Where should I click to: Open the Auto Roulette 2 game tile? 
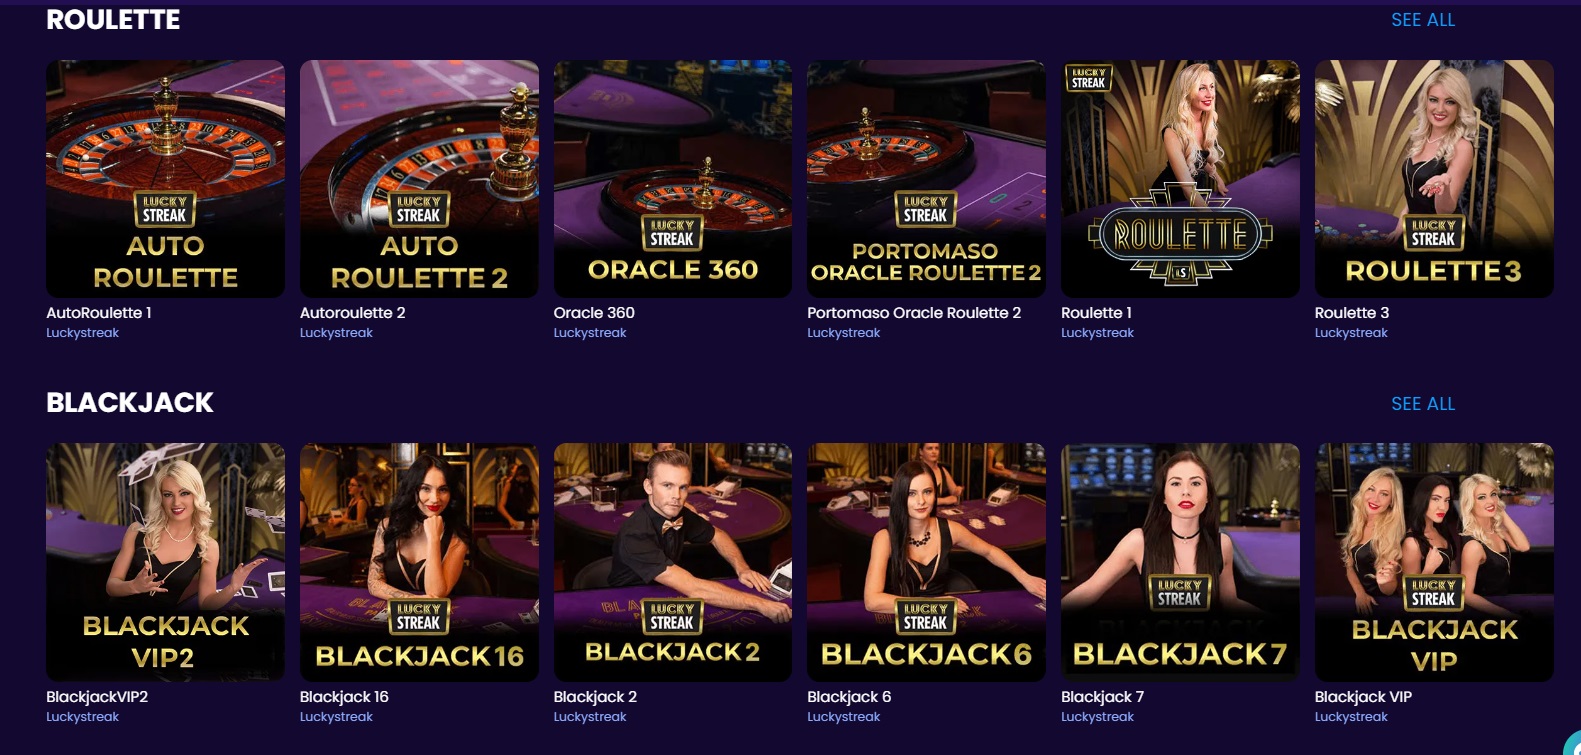tap(419, 179)
